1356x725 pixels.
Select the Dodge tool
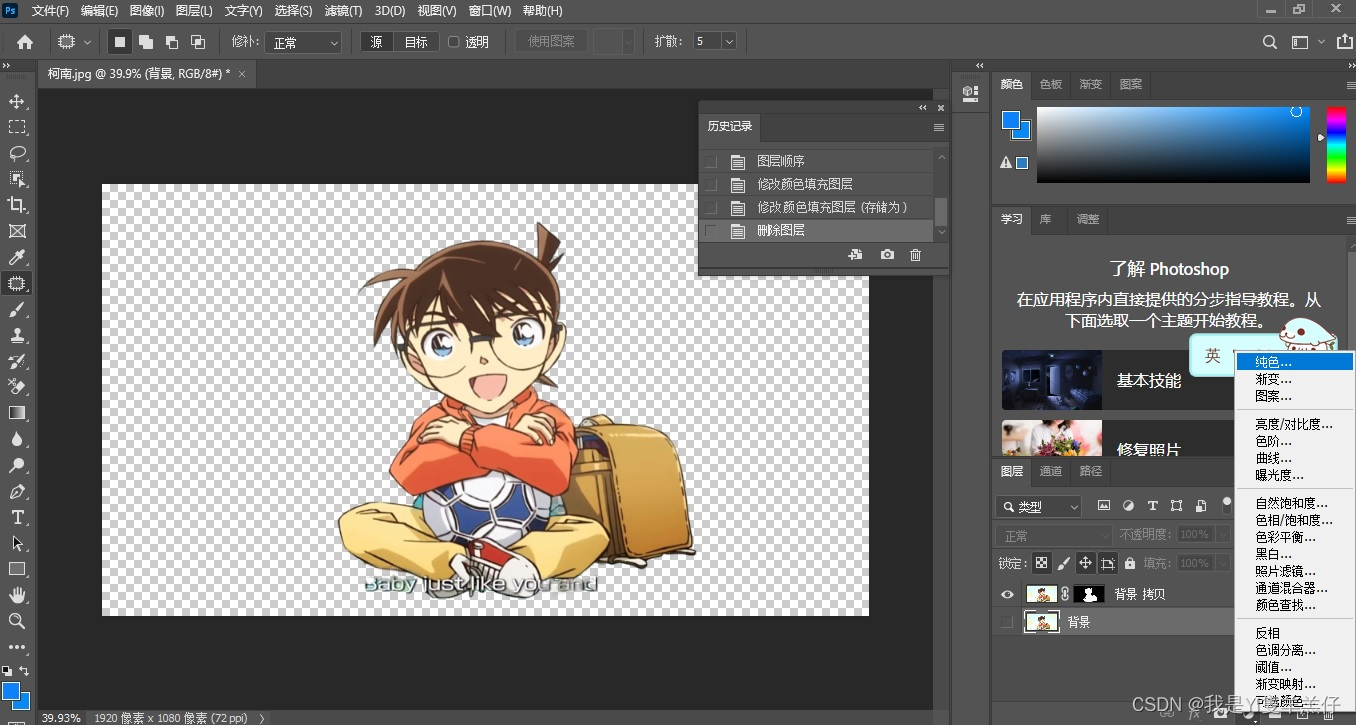(x=17, y=465)
